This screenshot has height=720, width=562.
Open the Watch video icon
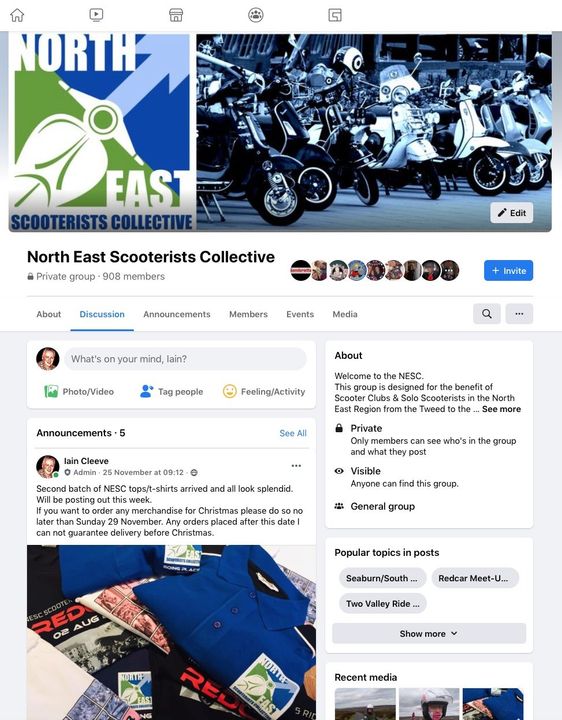tap(96, 15)
